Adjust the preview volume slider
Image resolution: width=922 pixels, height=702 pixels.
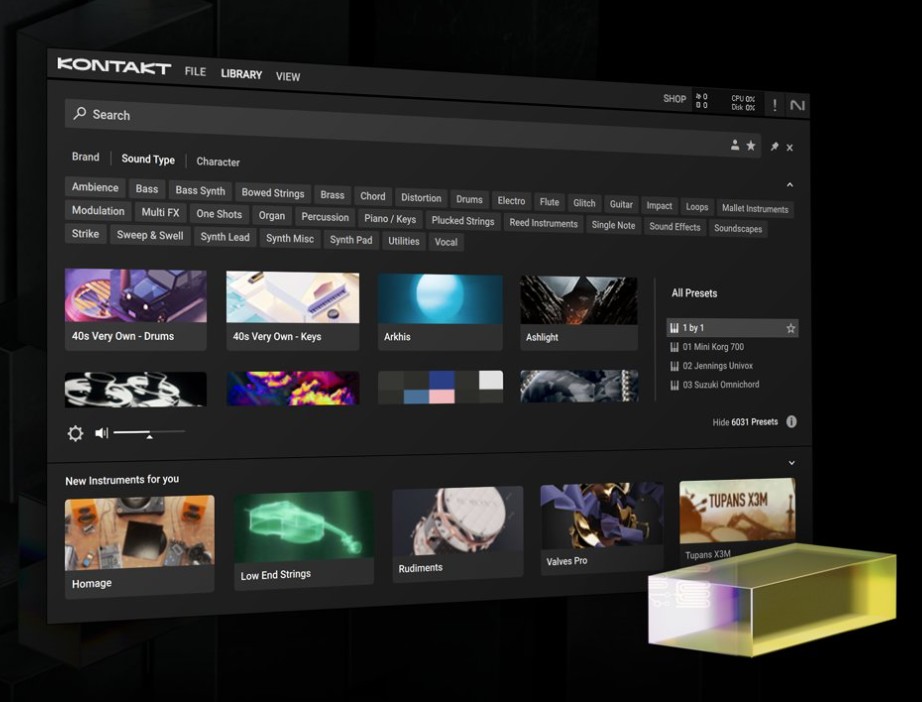click(x=149, y=433)
